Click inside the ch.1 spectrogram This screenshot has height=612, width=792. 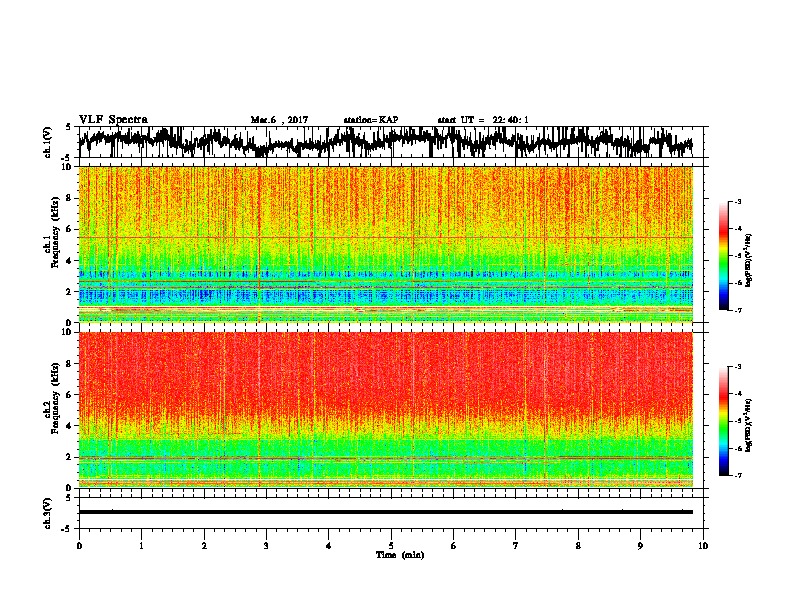[x=386, y=244]
